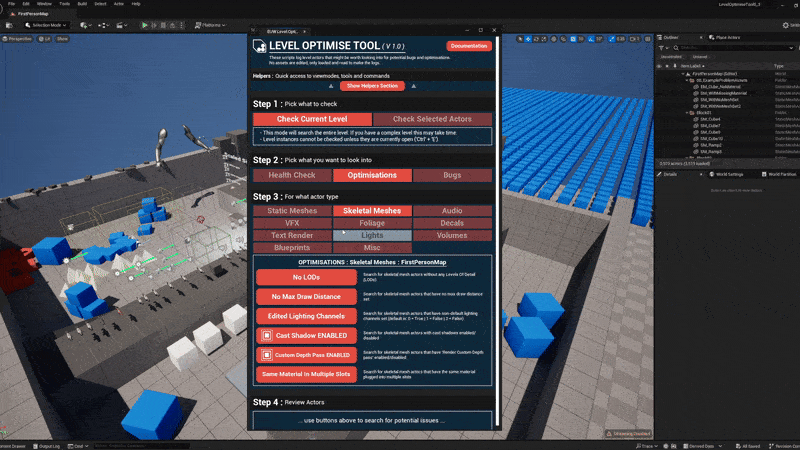Image resolution: width=800 pixels, height=450 pixels.
Task: Click the Stop simulation button in toolbar
Action: pos(163,25)
